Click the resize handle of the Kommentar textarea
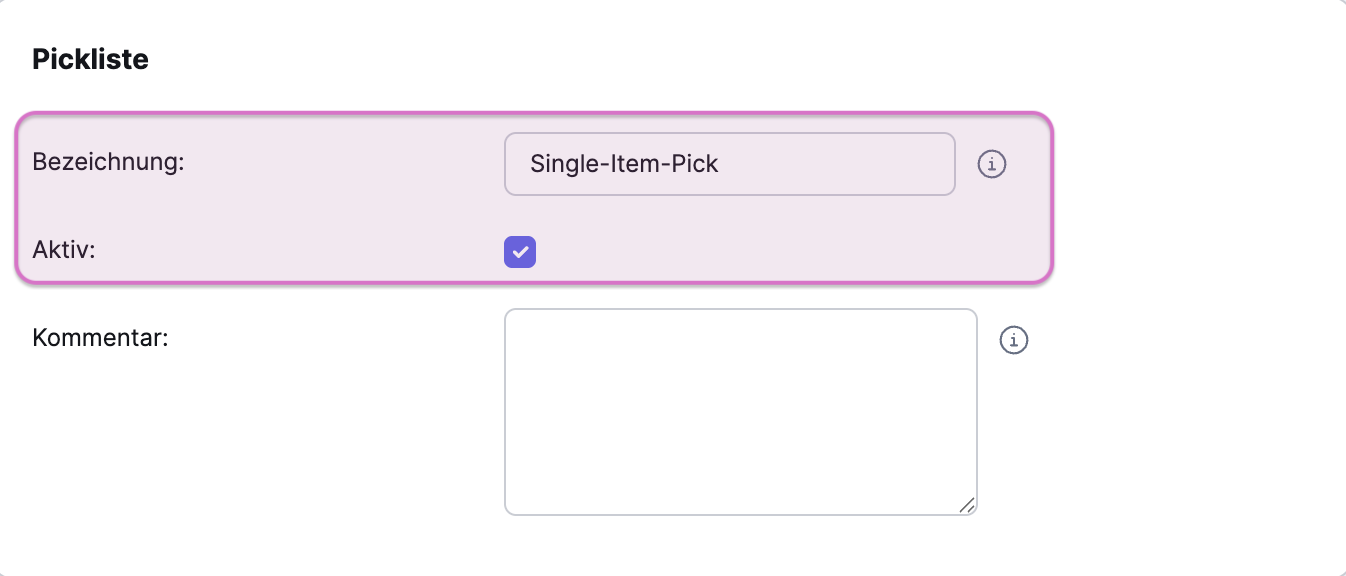This screenshot has height=576, width=1346. tap(966, 506)
